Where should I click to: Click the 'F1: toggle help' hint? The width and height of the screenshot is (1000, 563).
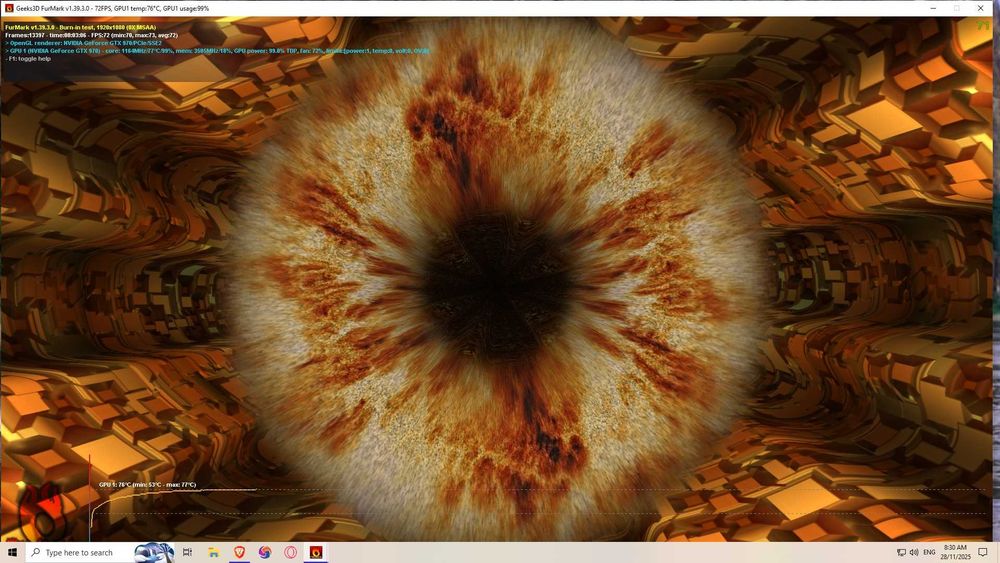tap(28, 59)
